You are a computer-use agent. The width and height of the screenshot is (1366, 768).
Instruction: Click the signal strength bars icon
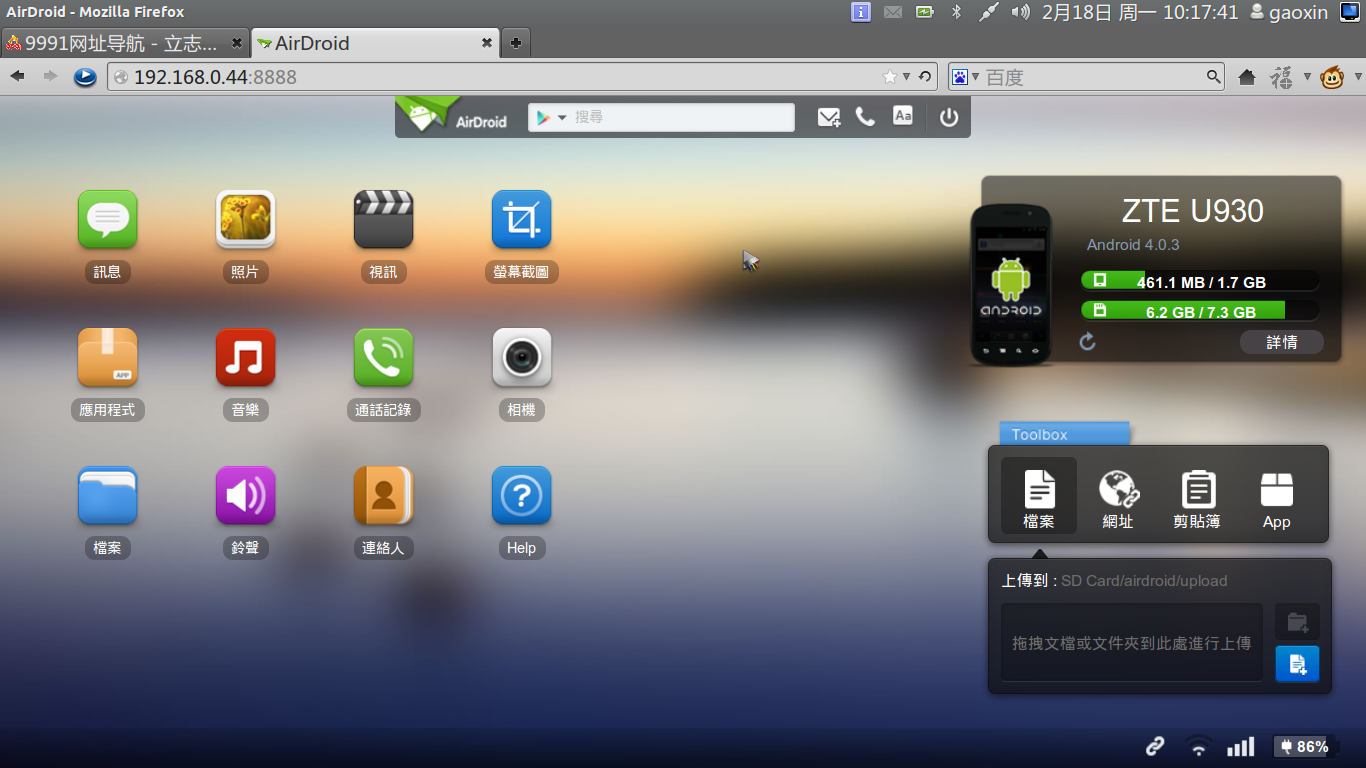pyautogui.click(x=1240, y=746)
